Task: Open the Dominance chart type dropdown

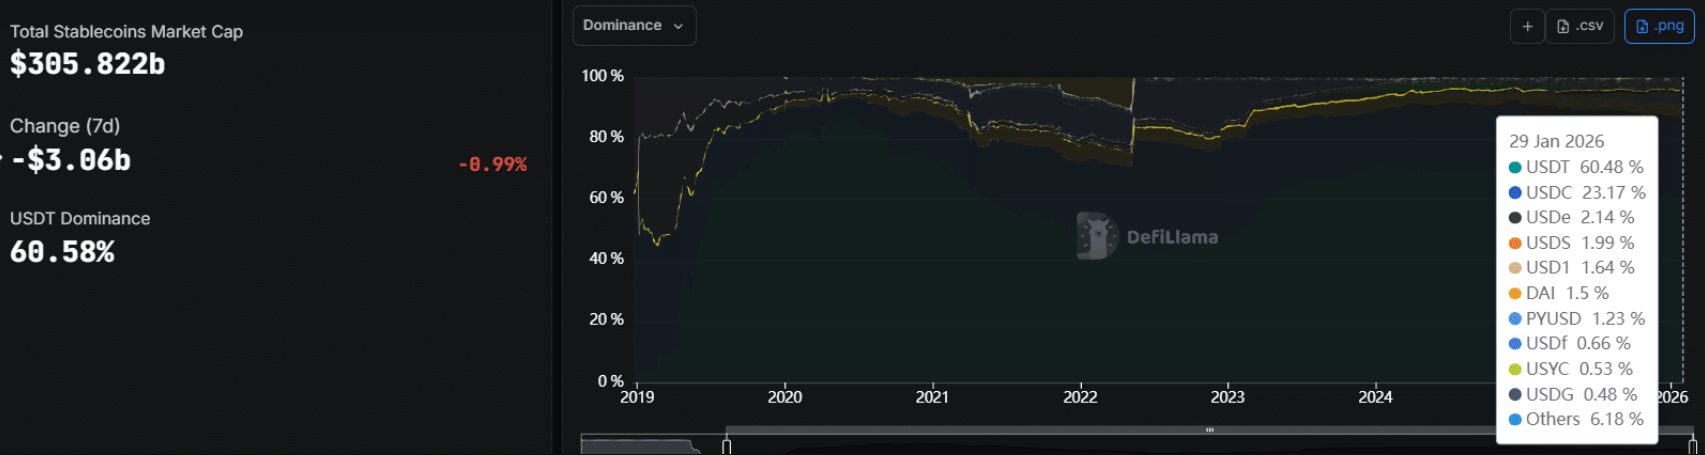Action: [633, 26]
